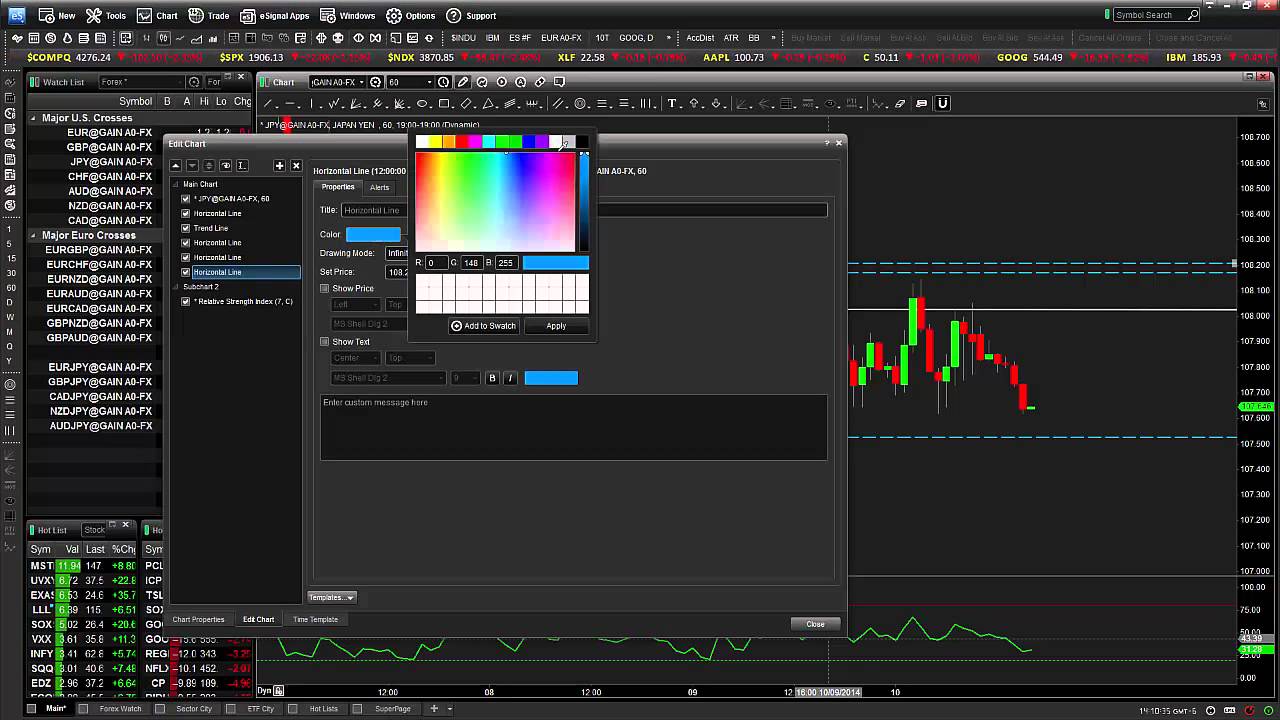Select the triangle drawing tool
The image size is (1280, 720).
[489, 104]
